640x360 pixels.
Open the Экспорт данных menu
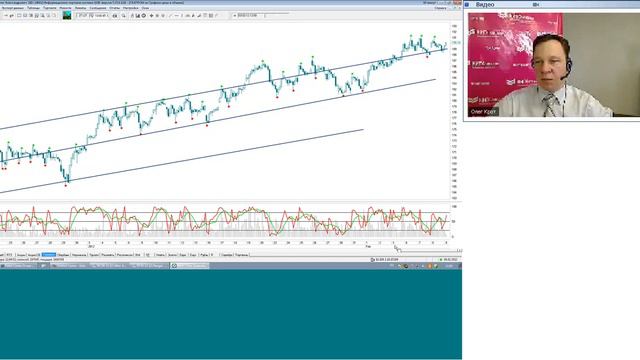tap(13, 8)
